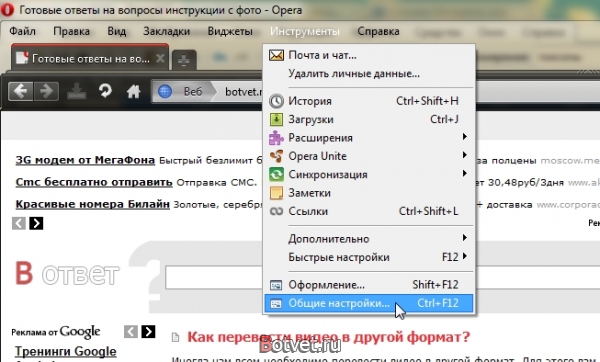Click the Оформление icon in menu
This screenshot has width=600, height=362.
[x=276, y=285]
